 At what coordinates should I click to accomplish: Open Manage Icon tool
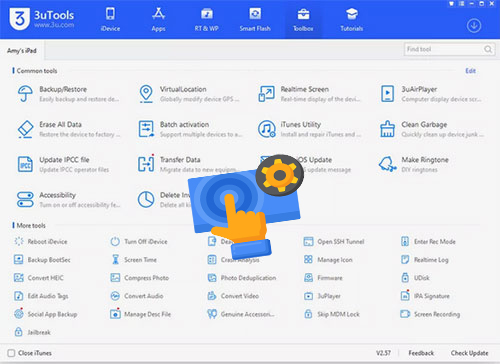[x=328, y=260]
